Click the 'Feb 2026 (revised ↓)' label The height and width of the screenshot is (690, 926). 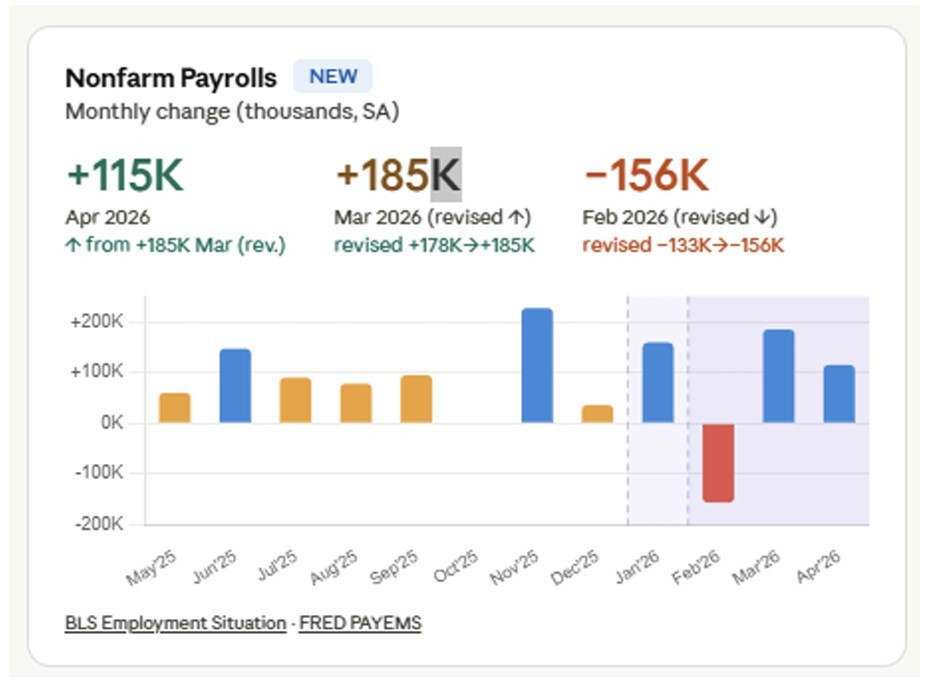point(680,217)
